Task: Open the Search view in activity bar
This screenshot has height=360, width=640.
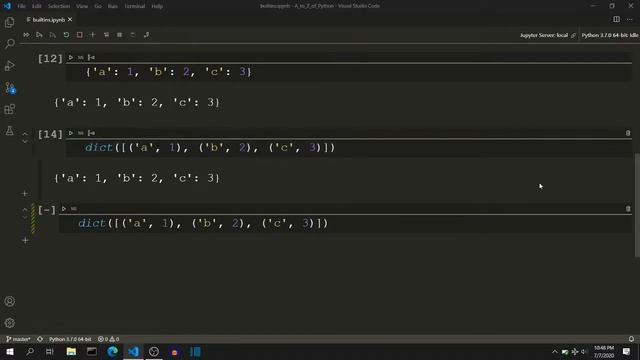Action: (9, 44)
